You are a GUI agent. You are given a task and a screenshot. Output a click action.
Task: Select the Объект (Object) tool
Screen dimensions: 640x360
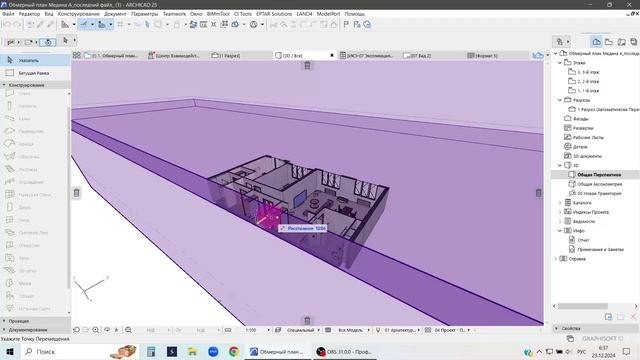click(33, 296)
